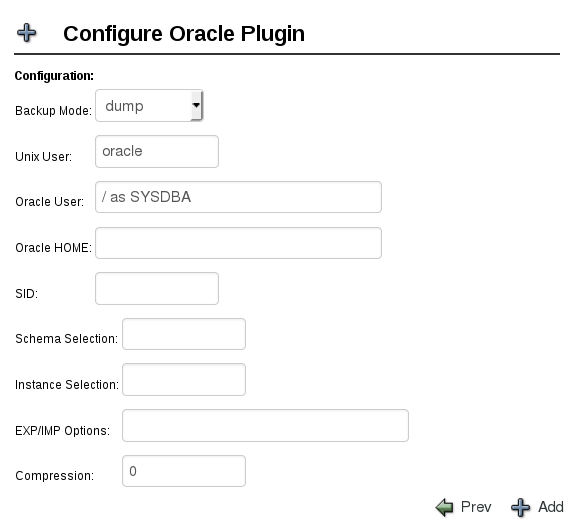The width and height of the screenshot is (575, 527).
Task: Click the green Prev arrow icon
Action: [x=444, y=508]
